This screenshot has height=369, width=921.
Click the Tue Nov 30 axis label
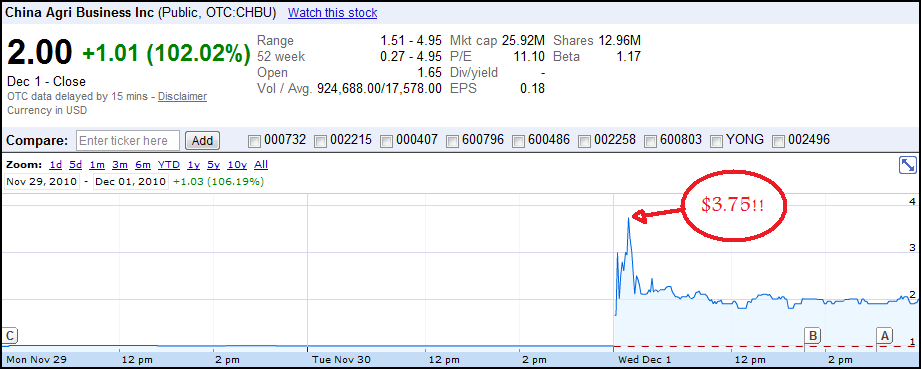(341, 359)
